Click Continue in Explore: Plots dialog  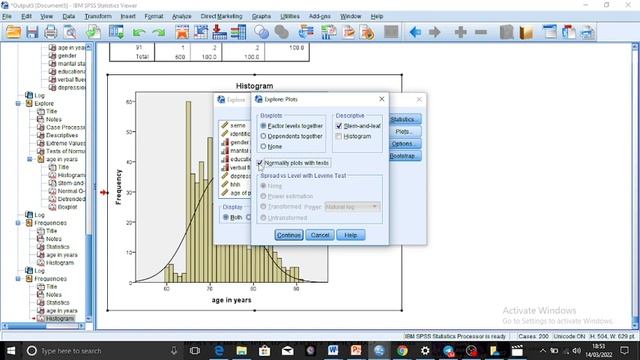289,235
